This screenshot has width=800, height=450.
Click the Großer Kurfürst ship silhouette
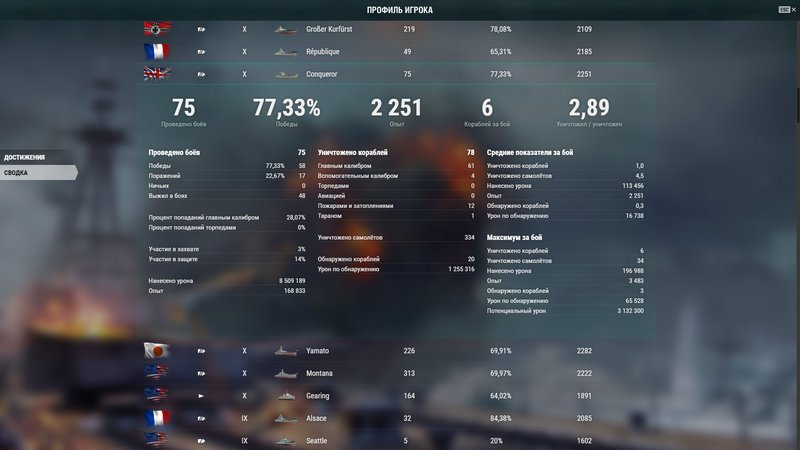(286, 30)
